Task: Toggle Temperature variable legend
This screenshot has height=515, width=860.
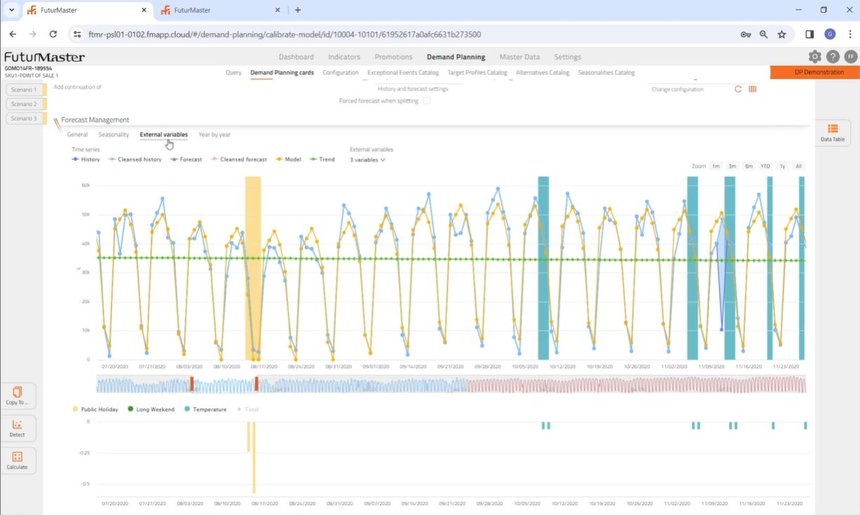Action: click(206, 409)
